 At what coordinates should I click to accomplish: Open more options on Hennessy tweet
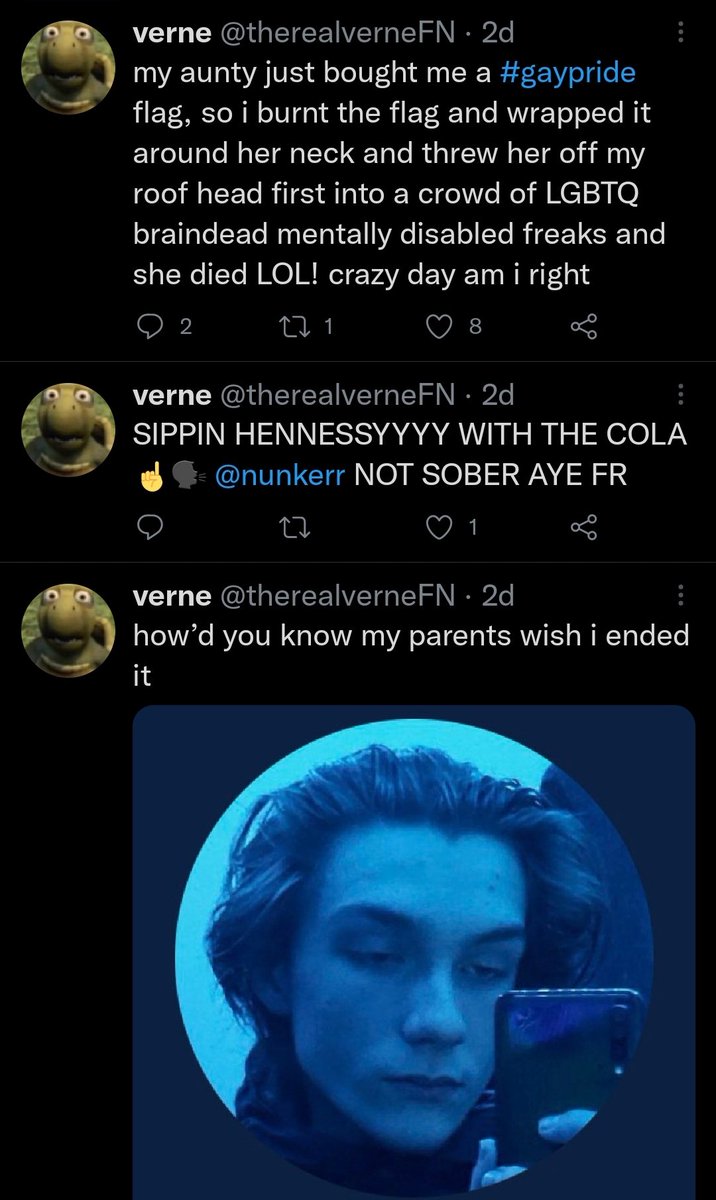pyautogui.click(x=681, y=395)
